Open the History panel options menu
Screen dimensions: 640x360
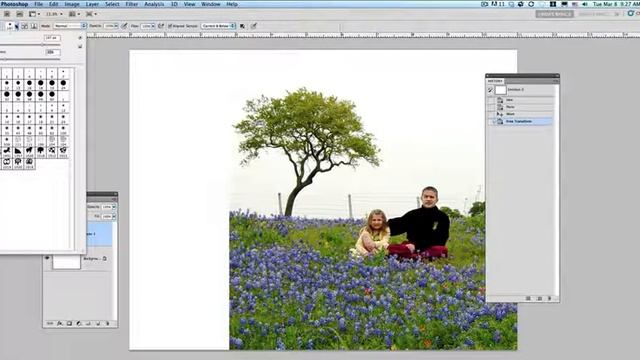556,81
